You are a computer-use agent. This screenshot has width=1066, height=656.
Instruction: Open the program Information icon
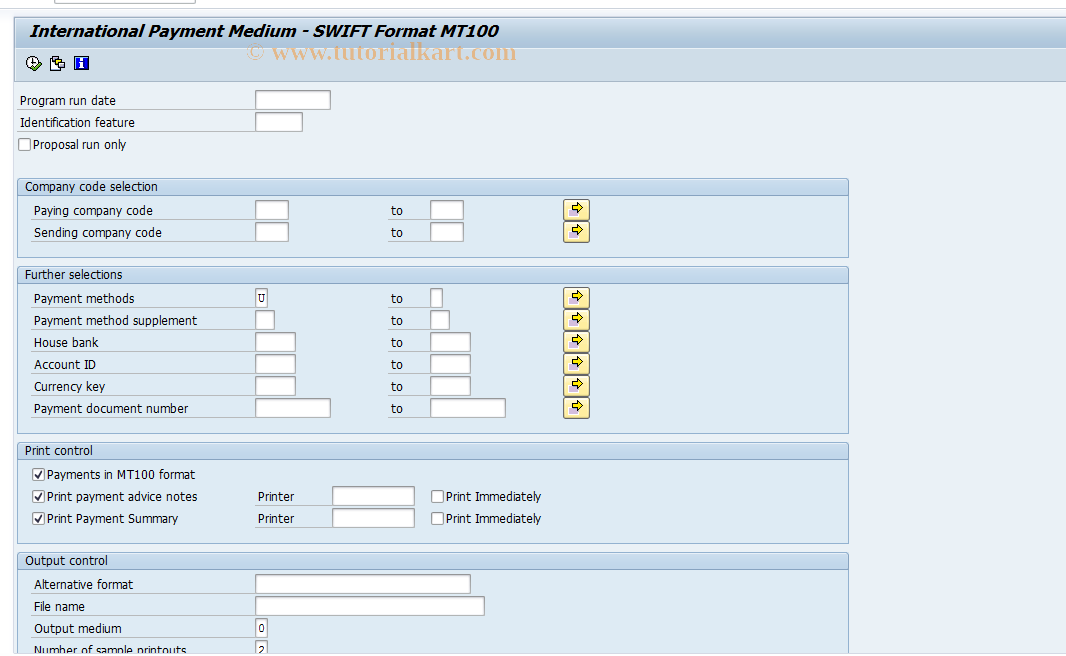pyautogui.click(x=82, y=63)
